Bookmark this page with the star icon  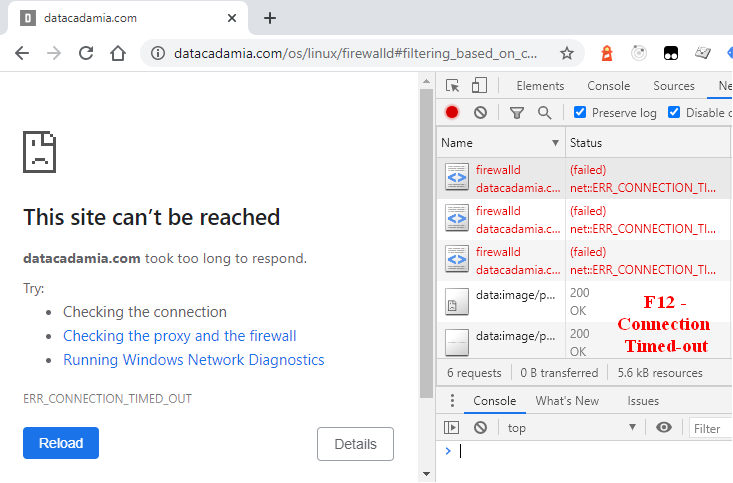pyautogui.click(x=567, y=53)
